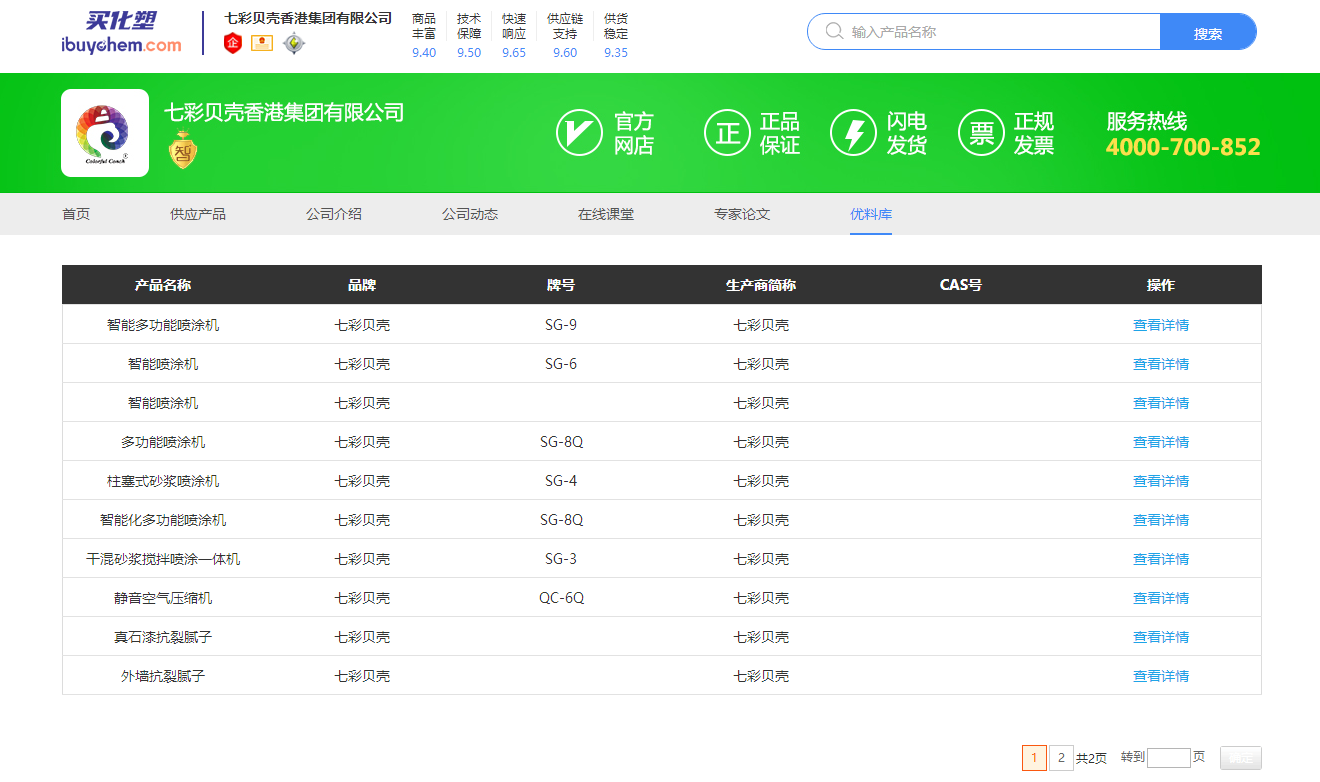
Task: View details for 外墙抗裂腻子
Action: point(1161,676)
